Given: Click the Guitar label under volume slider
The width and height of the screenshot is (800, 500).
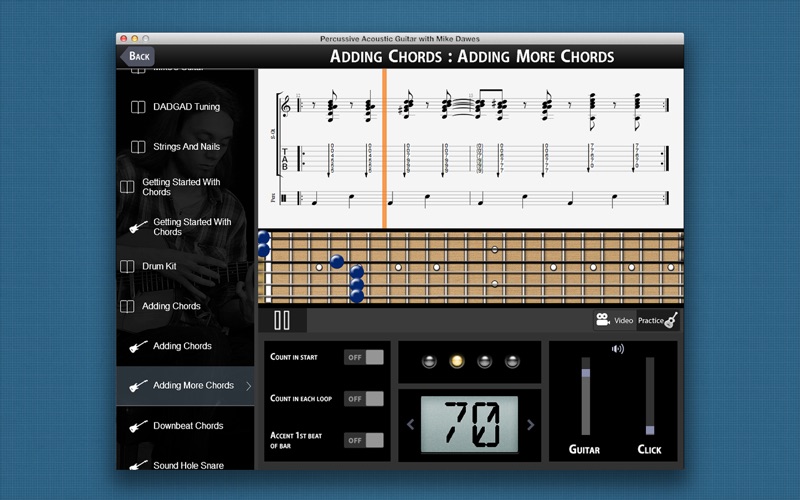Looking at the screenshot, I should (x=585, y=449).
